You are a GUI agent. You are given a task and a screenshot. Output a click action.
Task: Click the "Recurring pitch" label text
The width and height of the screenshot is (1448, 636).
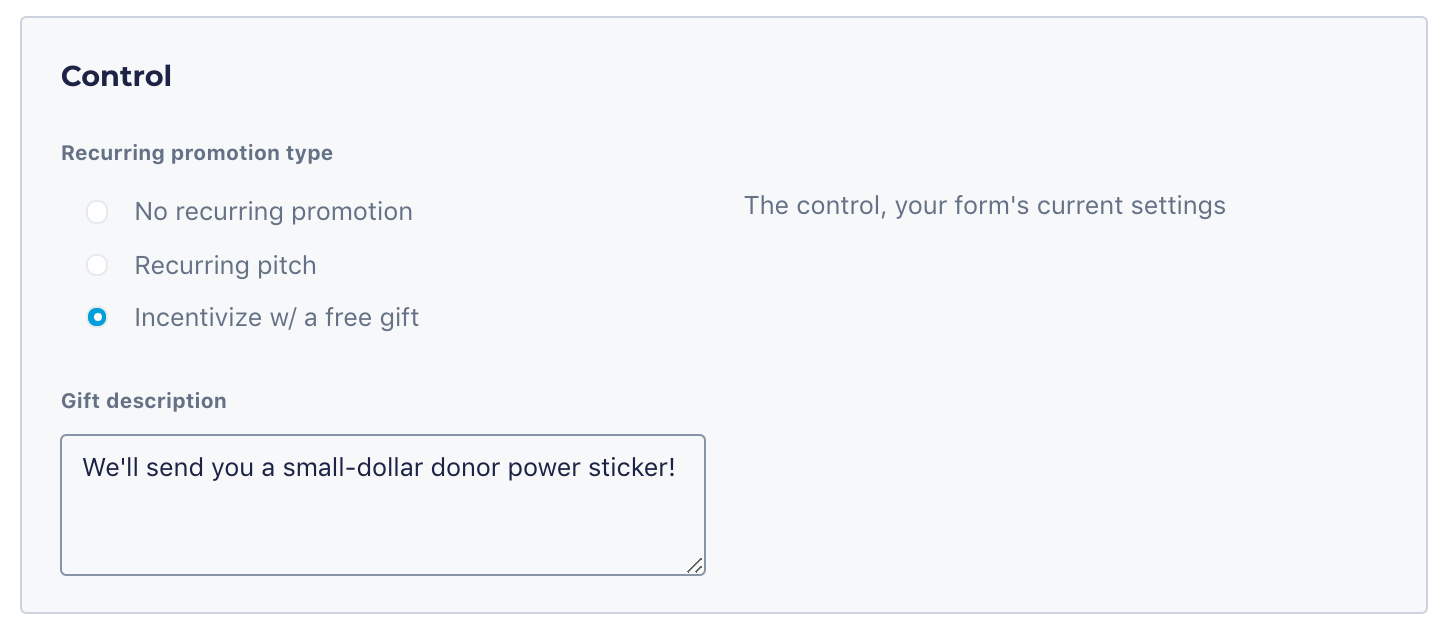[x=225, y=265]
